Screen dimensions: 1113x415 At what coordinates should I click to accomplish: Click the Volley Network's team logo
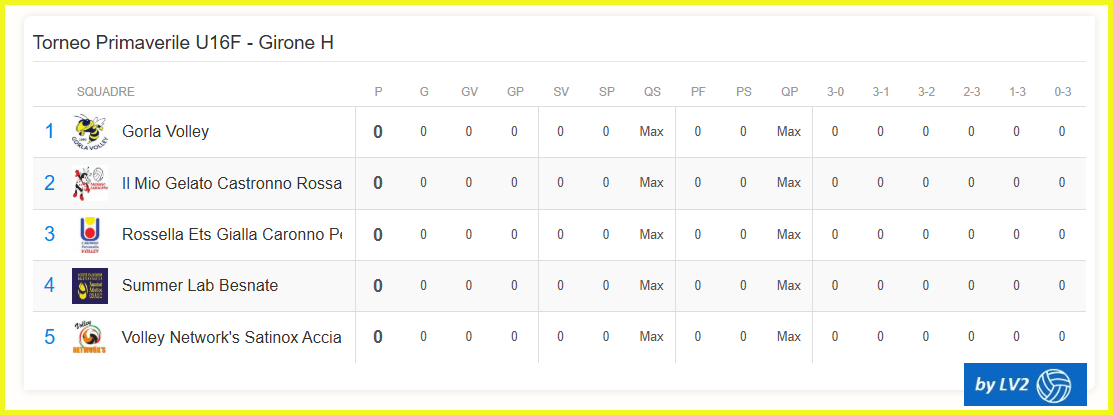pyautogui.click(x=89, y=337)
